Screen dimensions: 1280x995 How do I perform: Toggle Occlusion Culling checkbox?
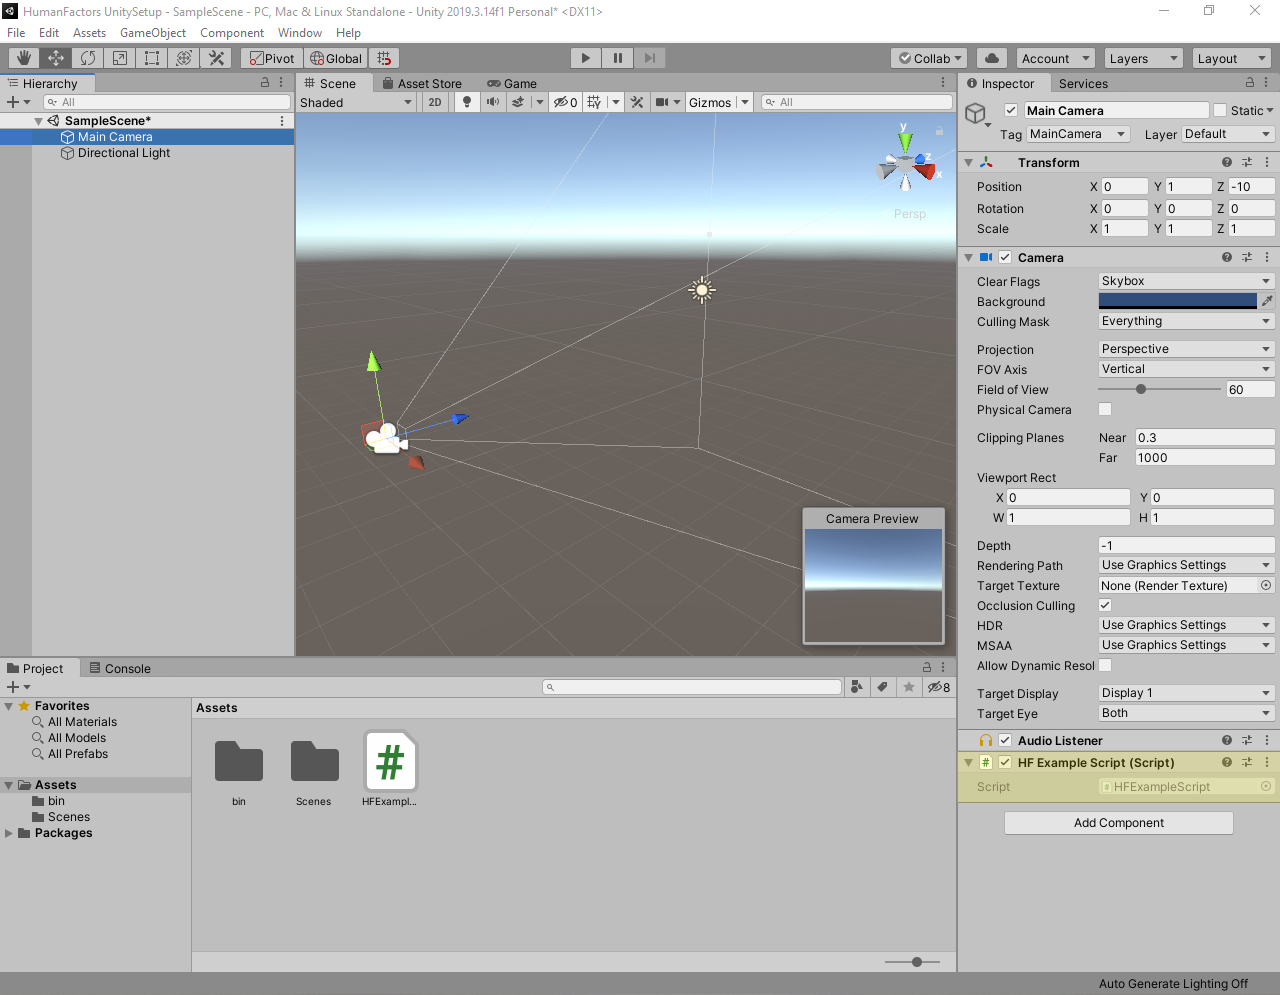(x=1105, y=605)
